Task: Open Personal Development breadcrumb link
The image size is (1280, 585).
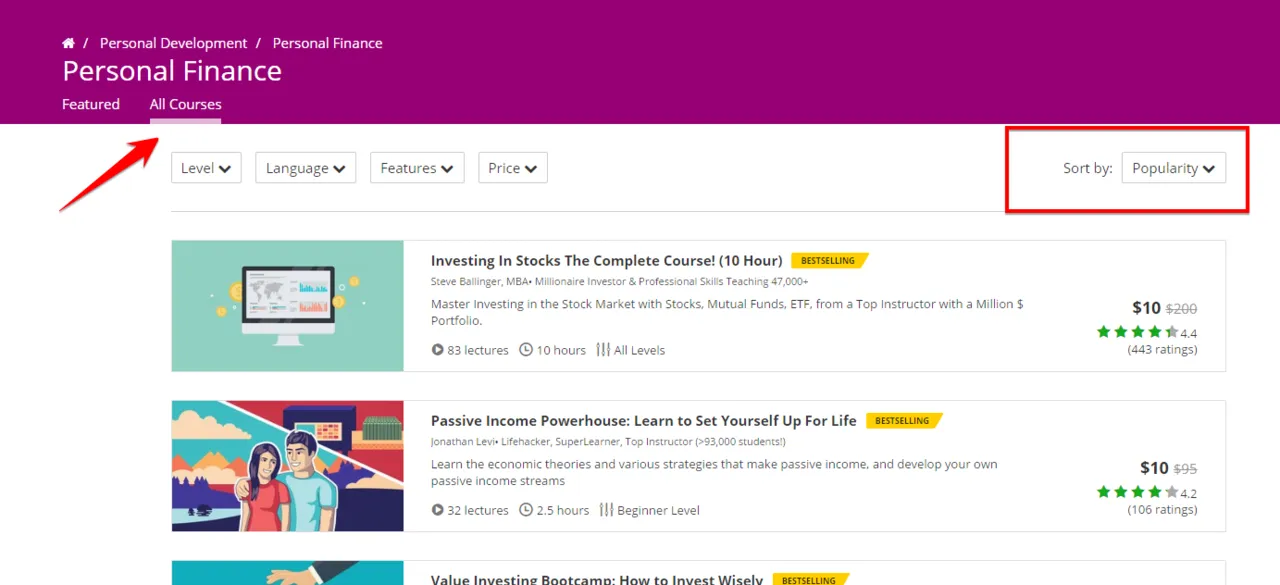Action: click(173, 43)
